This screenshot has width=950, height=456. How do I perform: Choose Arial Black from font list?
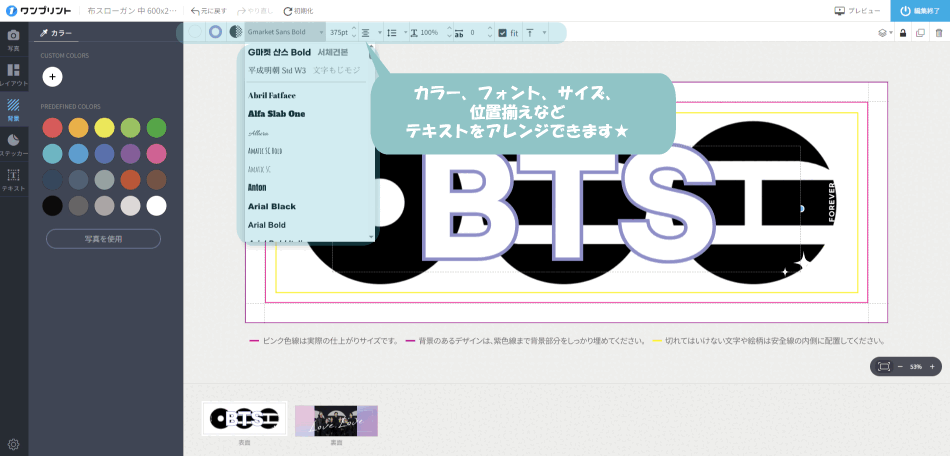(x=272, y=206)
